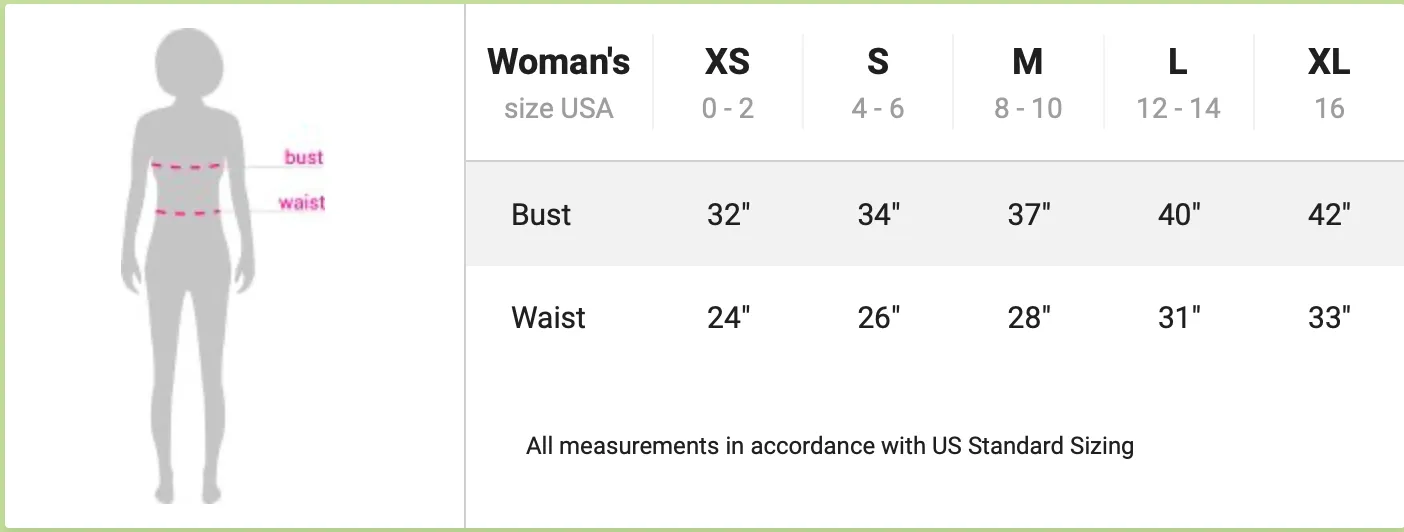Click the 31" waist value for L
The height and width of the screenshot is (532, 1404).
tap(1179, 317)
